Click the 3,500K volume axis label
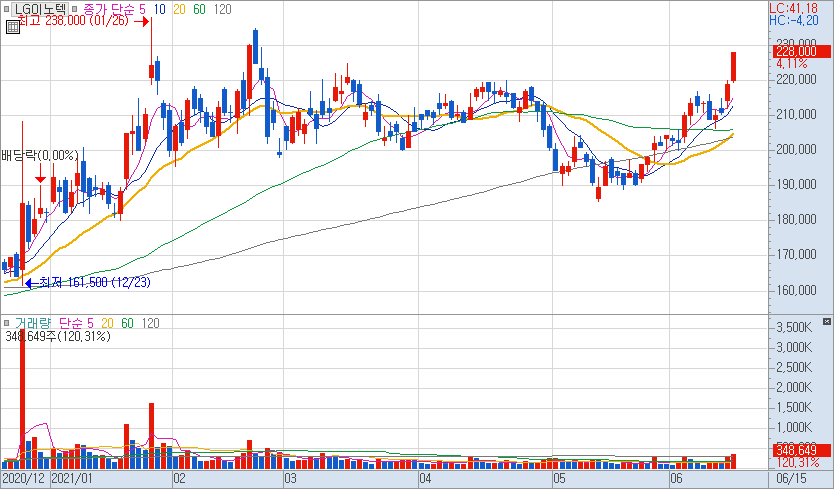Image resolution: width=834 pixels, height=489 pixels. 794,327
